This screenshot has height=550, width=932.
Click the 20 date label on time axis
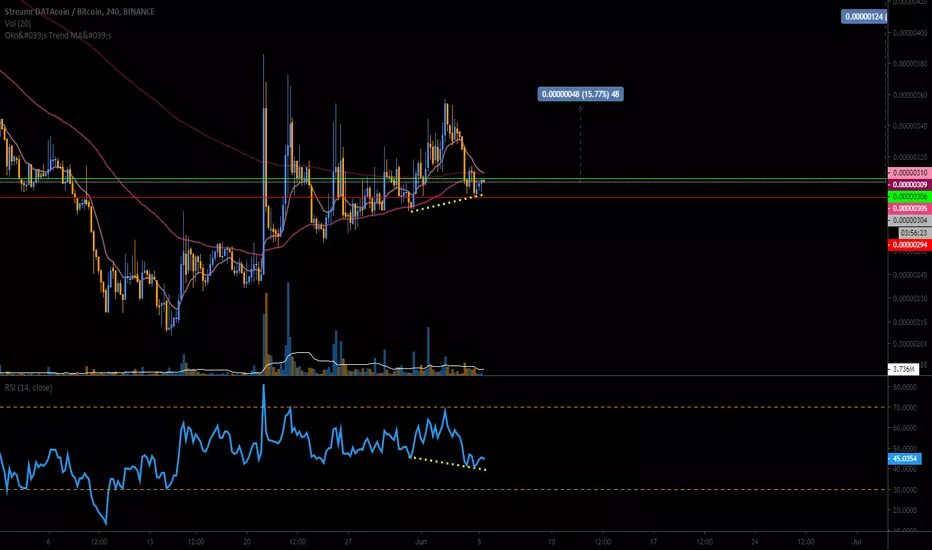[x=247, y=542]
